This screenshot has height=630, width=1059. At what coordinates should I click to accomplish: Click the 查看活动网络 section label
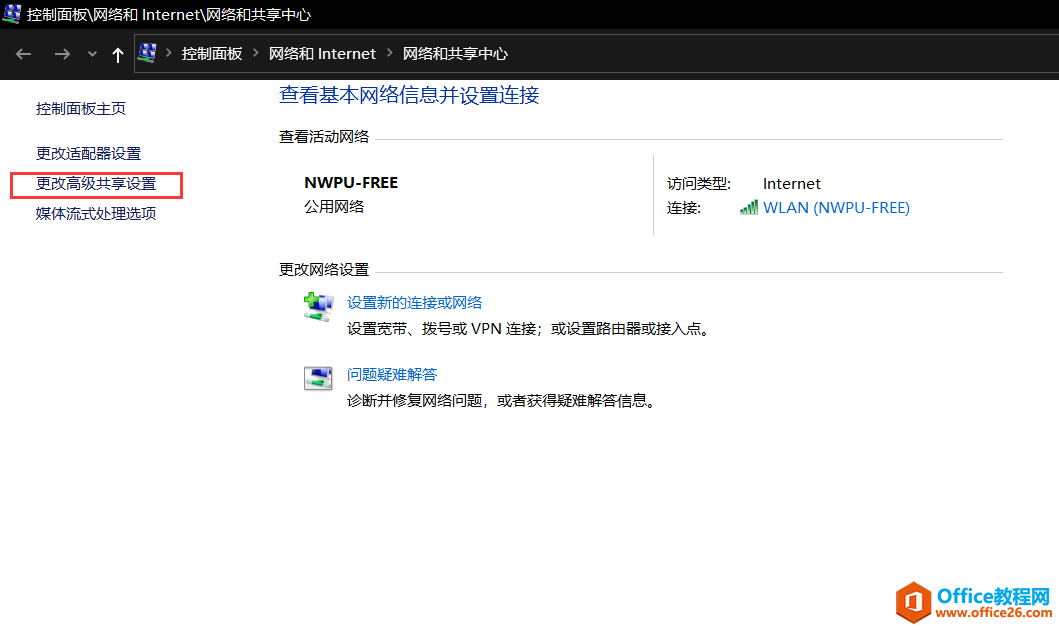pos(324,137)
